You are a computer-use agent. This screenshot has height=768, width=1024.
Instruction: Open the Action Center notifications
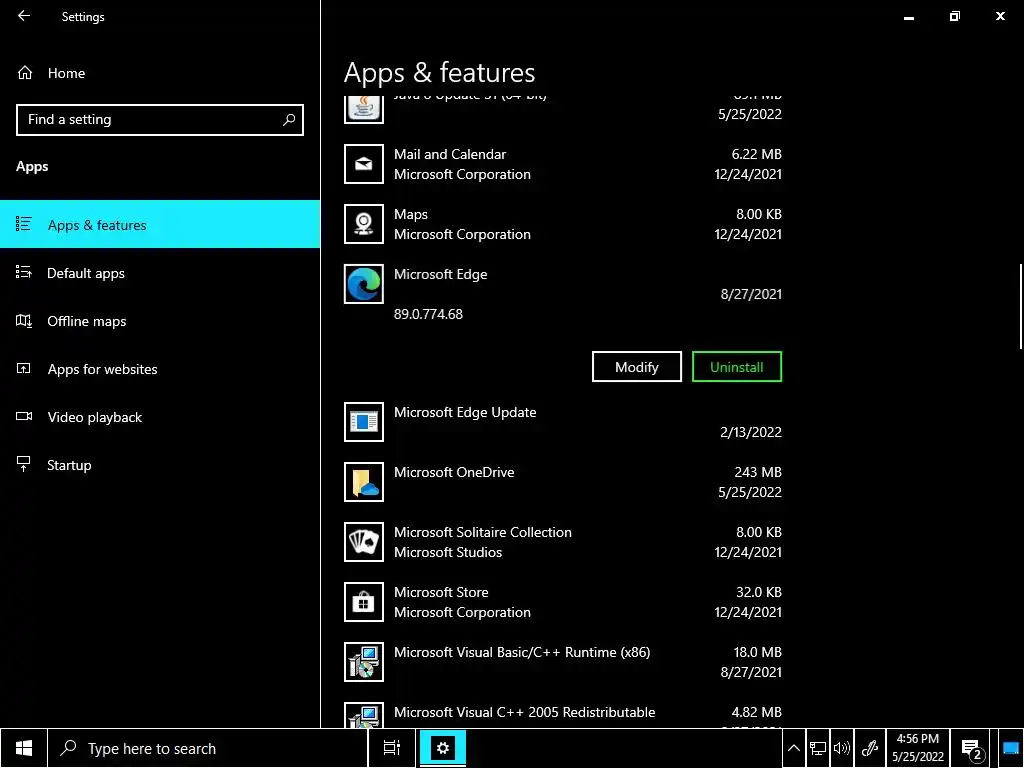click(x=972, y=748)
